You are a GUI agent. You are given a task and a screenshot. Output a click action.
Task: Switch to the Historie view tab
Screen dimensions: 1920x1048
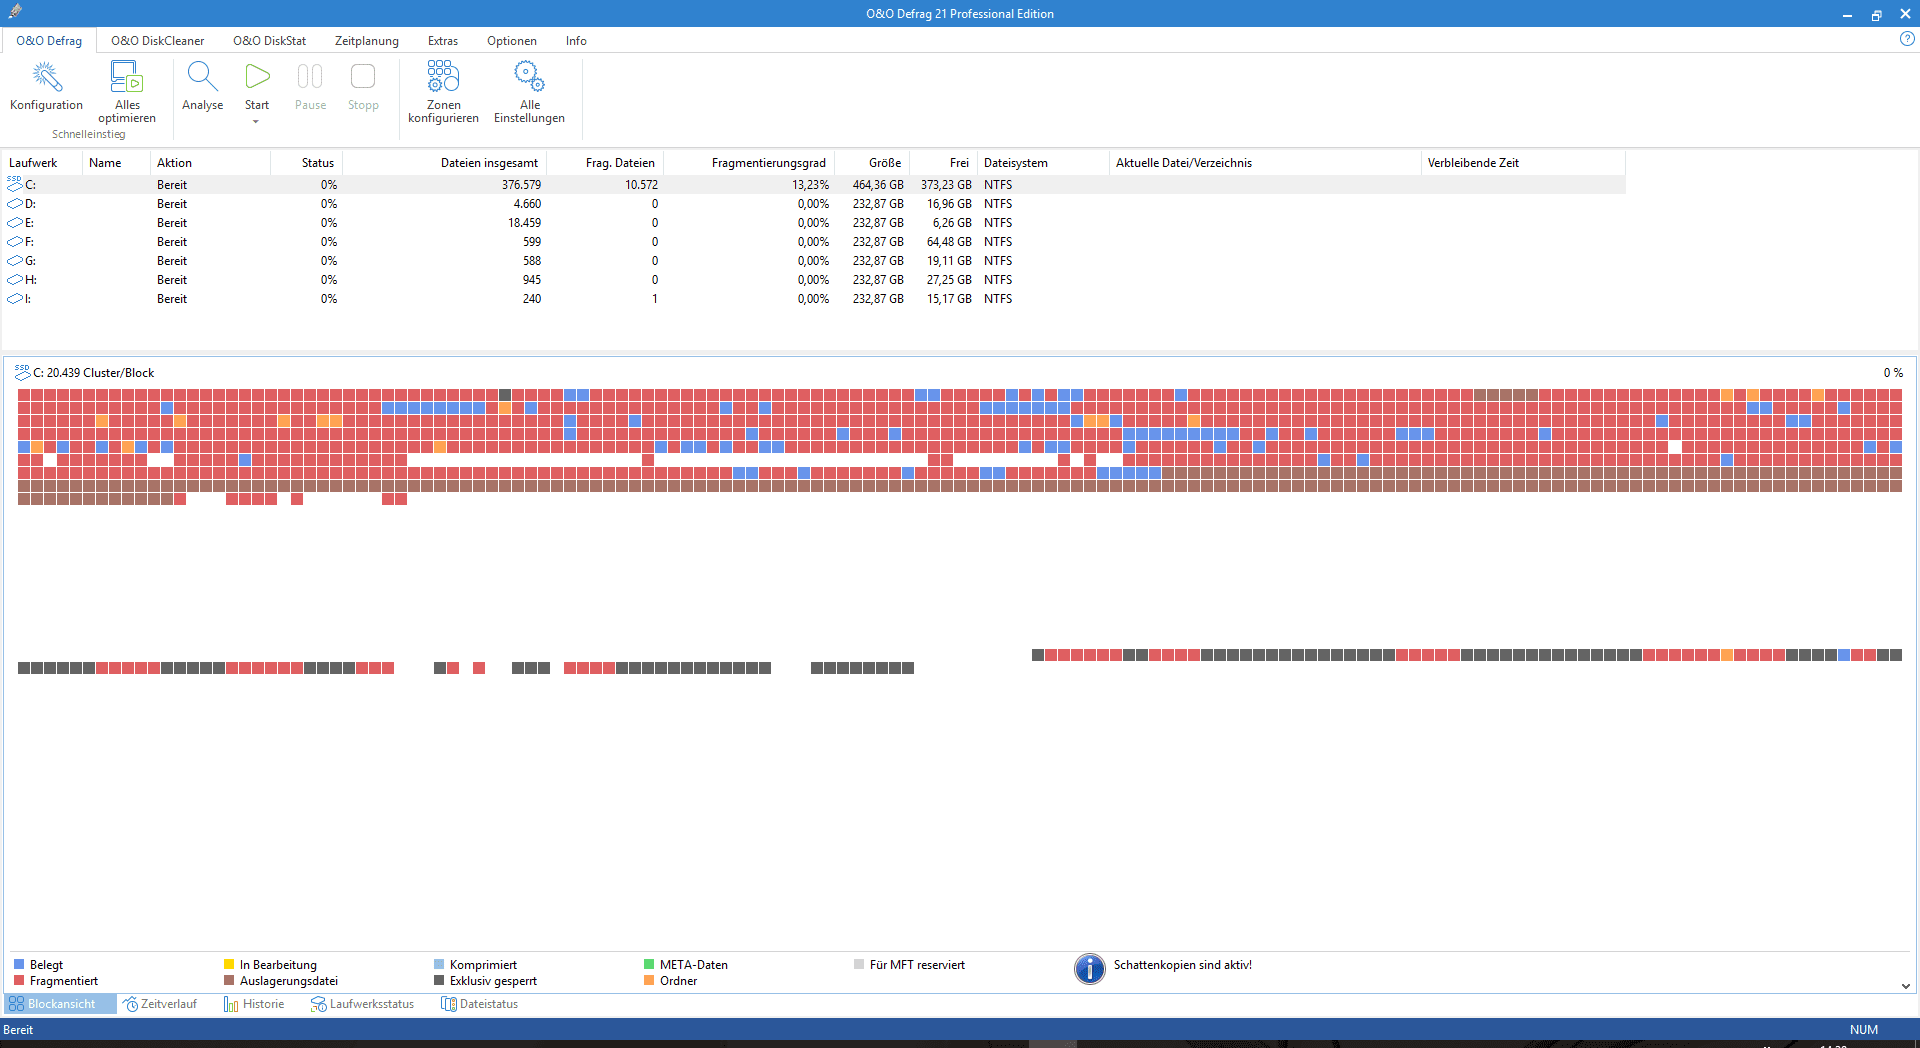[254, 1004]
